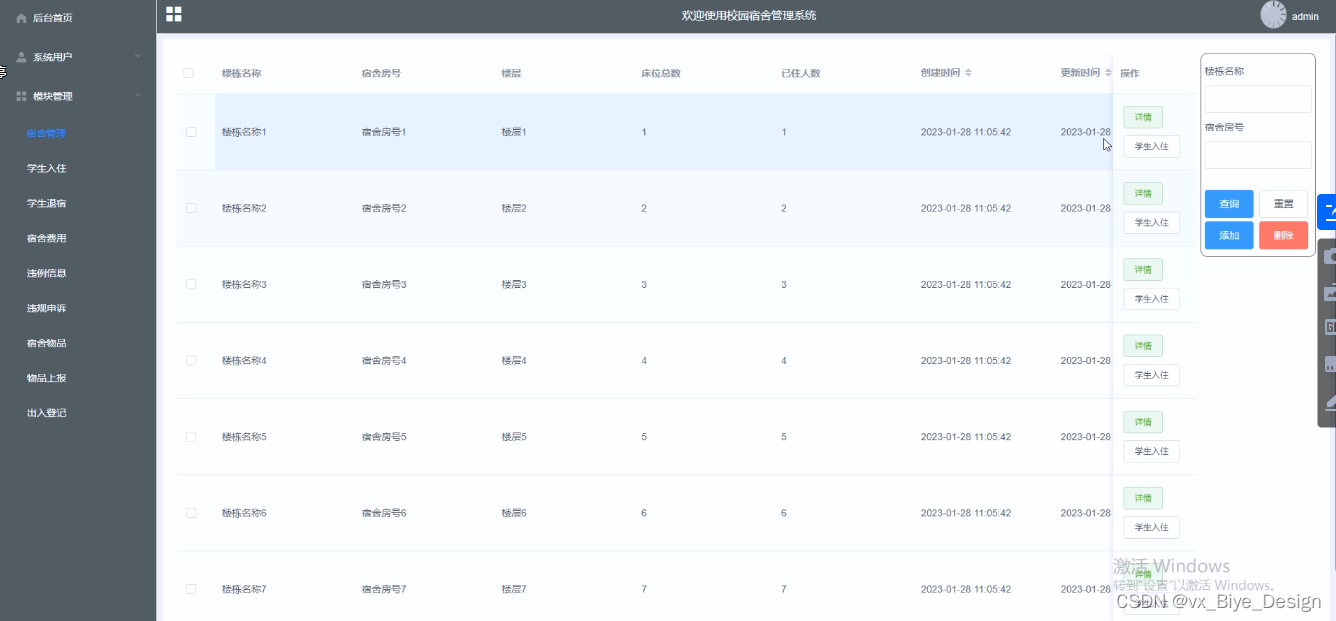
Task: Check the checkbox for row 楼栋名称2
Action: (191, 208)
